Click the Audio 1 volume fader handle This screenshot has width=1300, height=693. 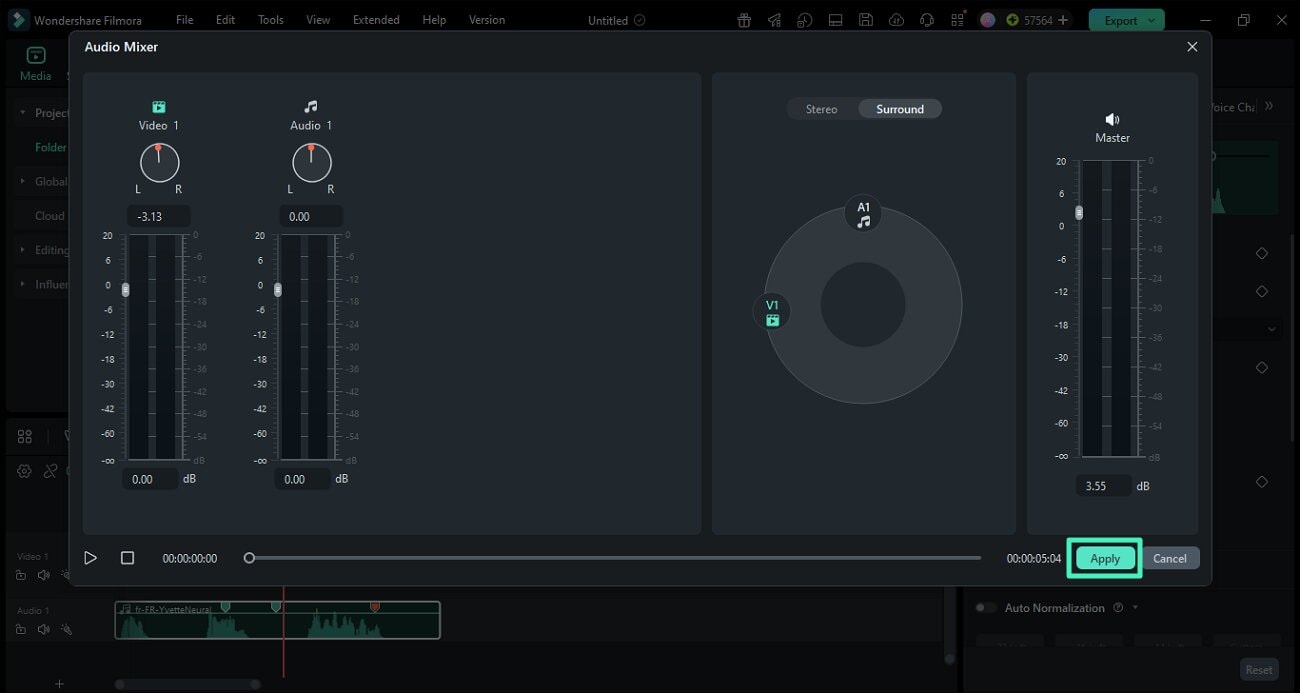[278, 290]
